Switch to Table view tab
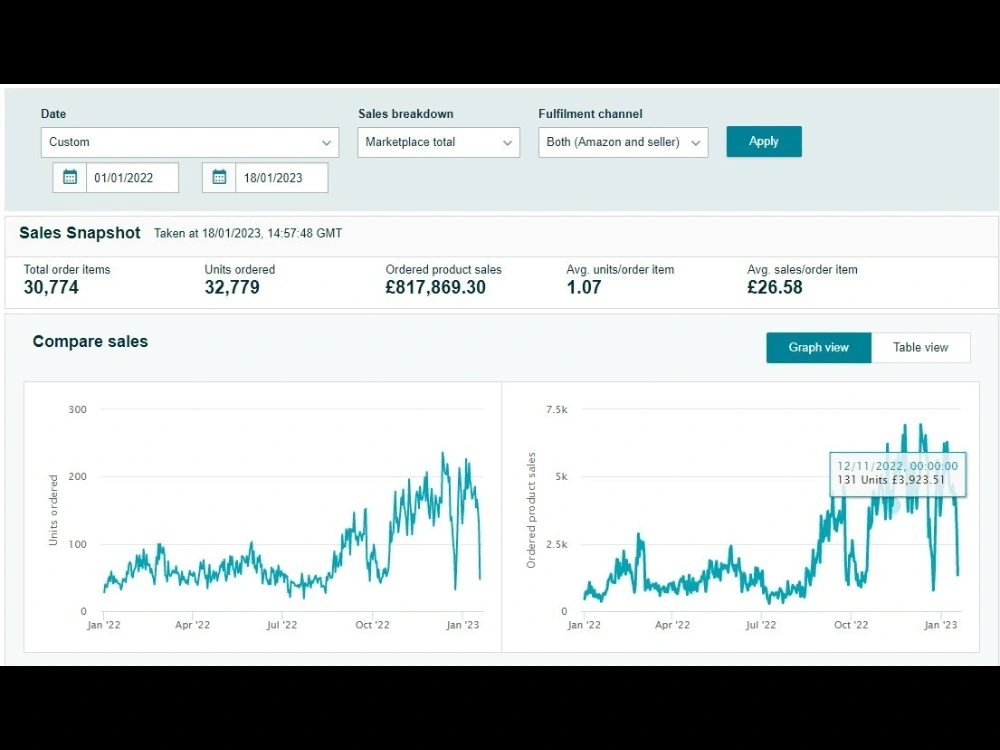Screen dimensions: 1000x750 920,348
